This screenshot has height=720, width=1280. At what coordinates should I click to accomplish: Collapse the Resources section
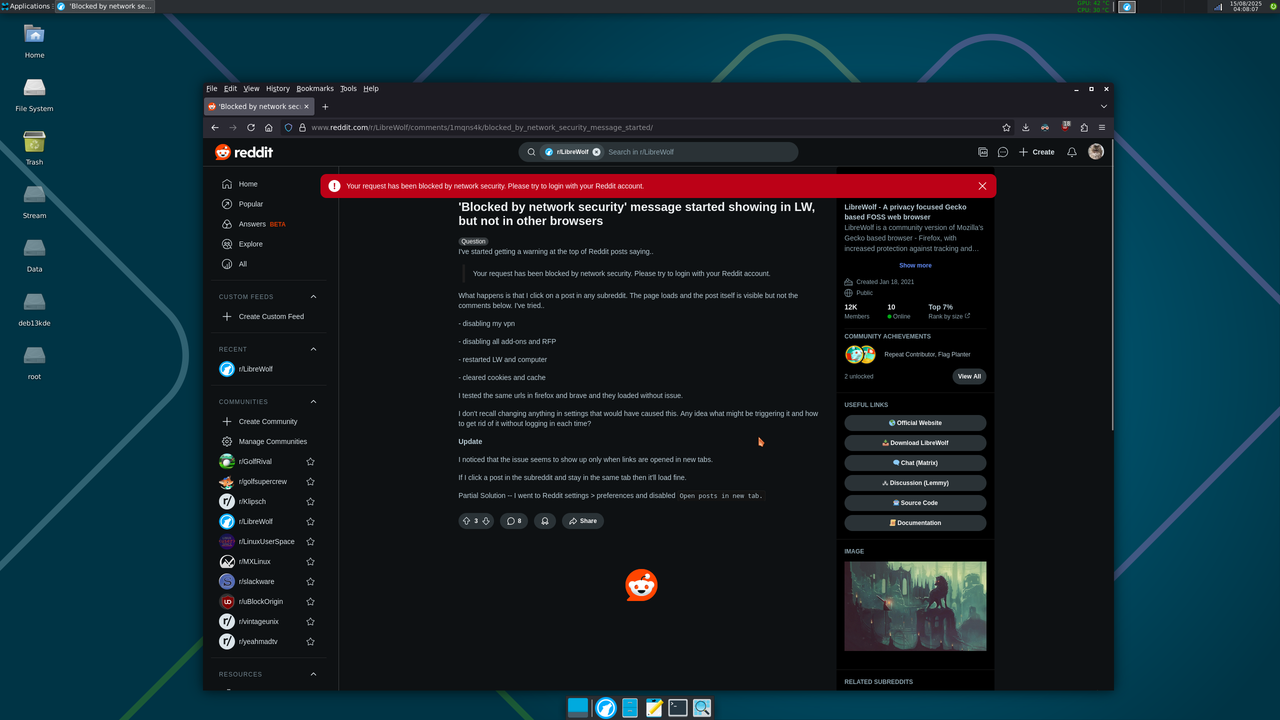(x=313, y=674)
